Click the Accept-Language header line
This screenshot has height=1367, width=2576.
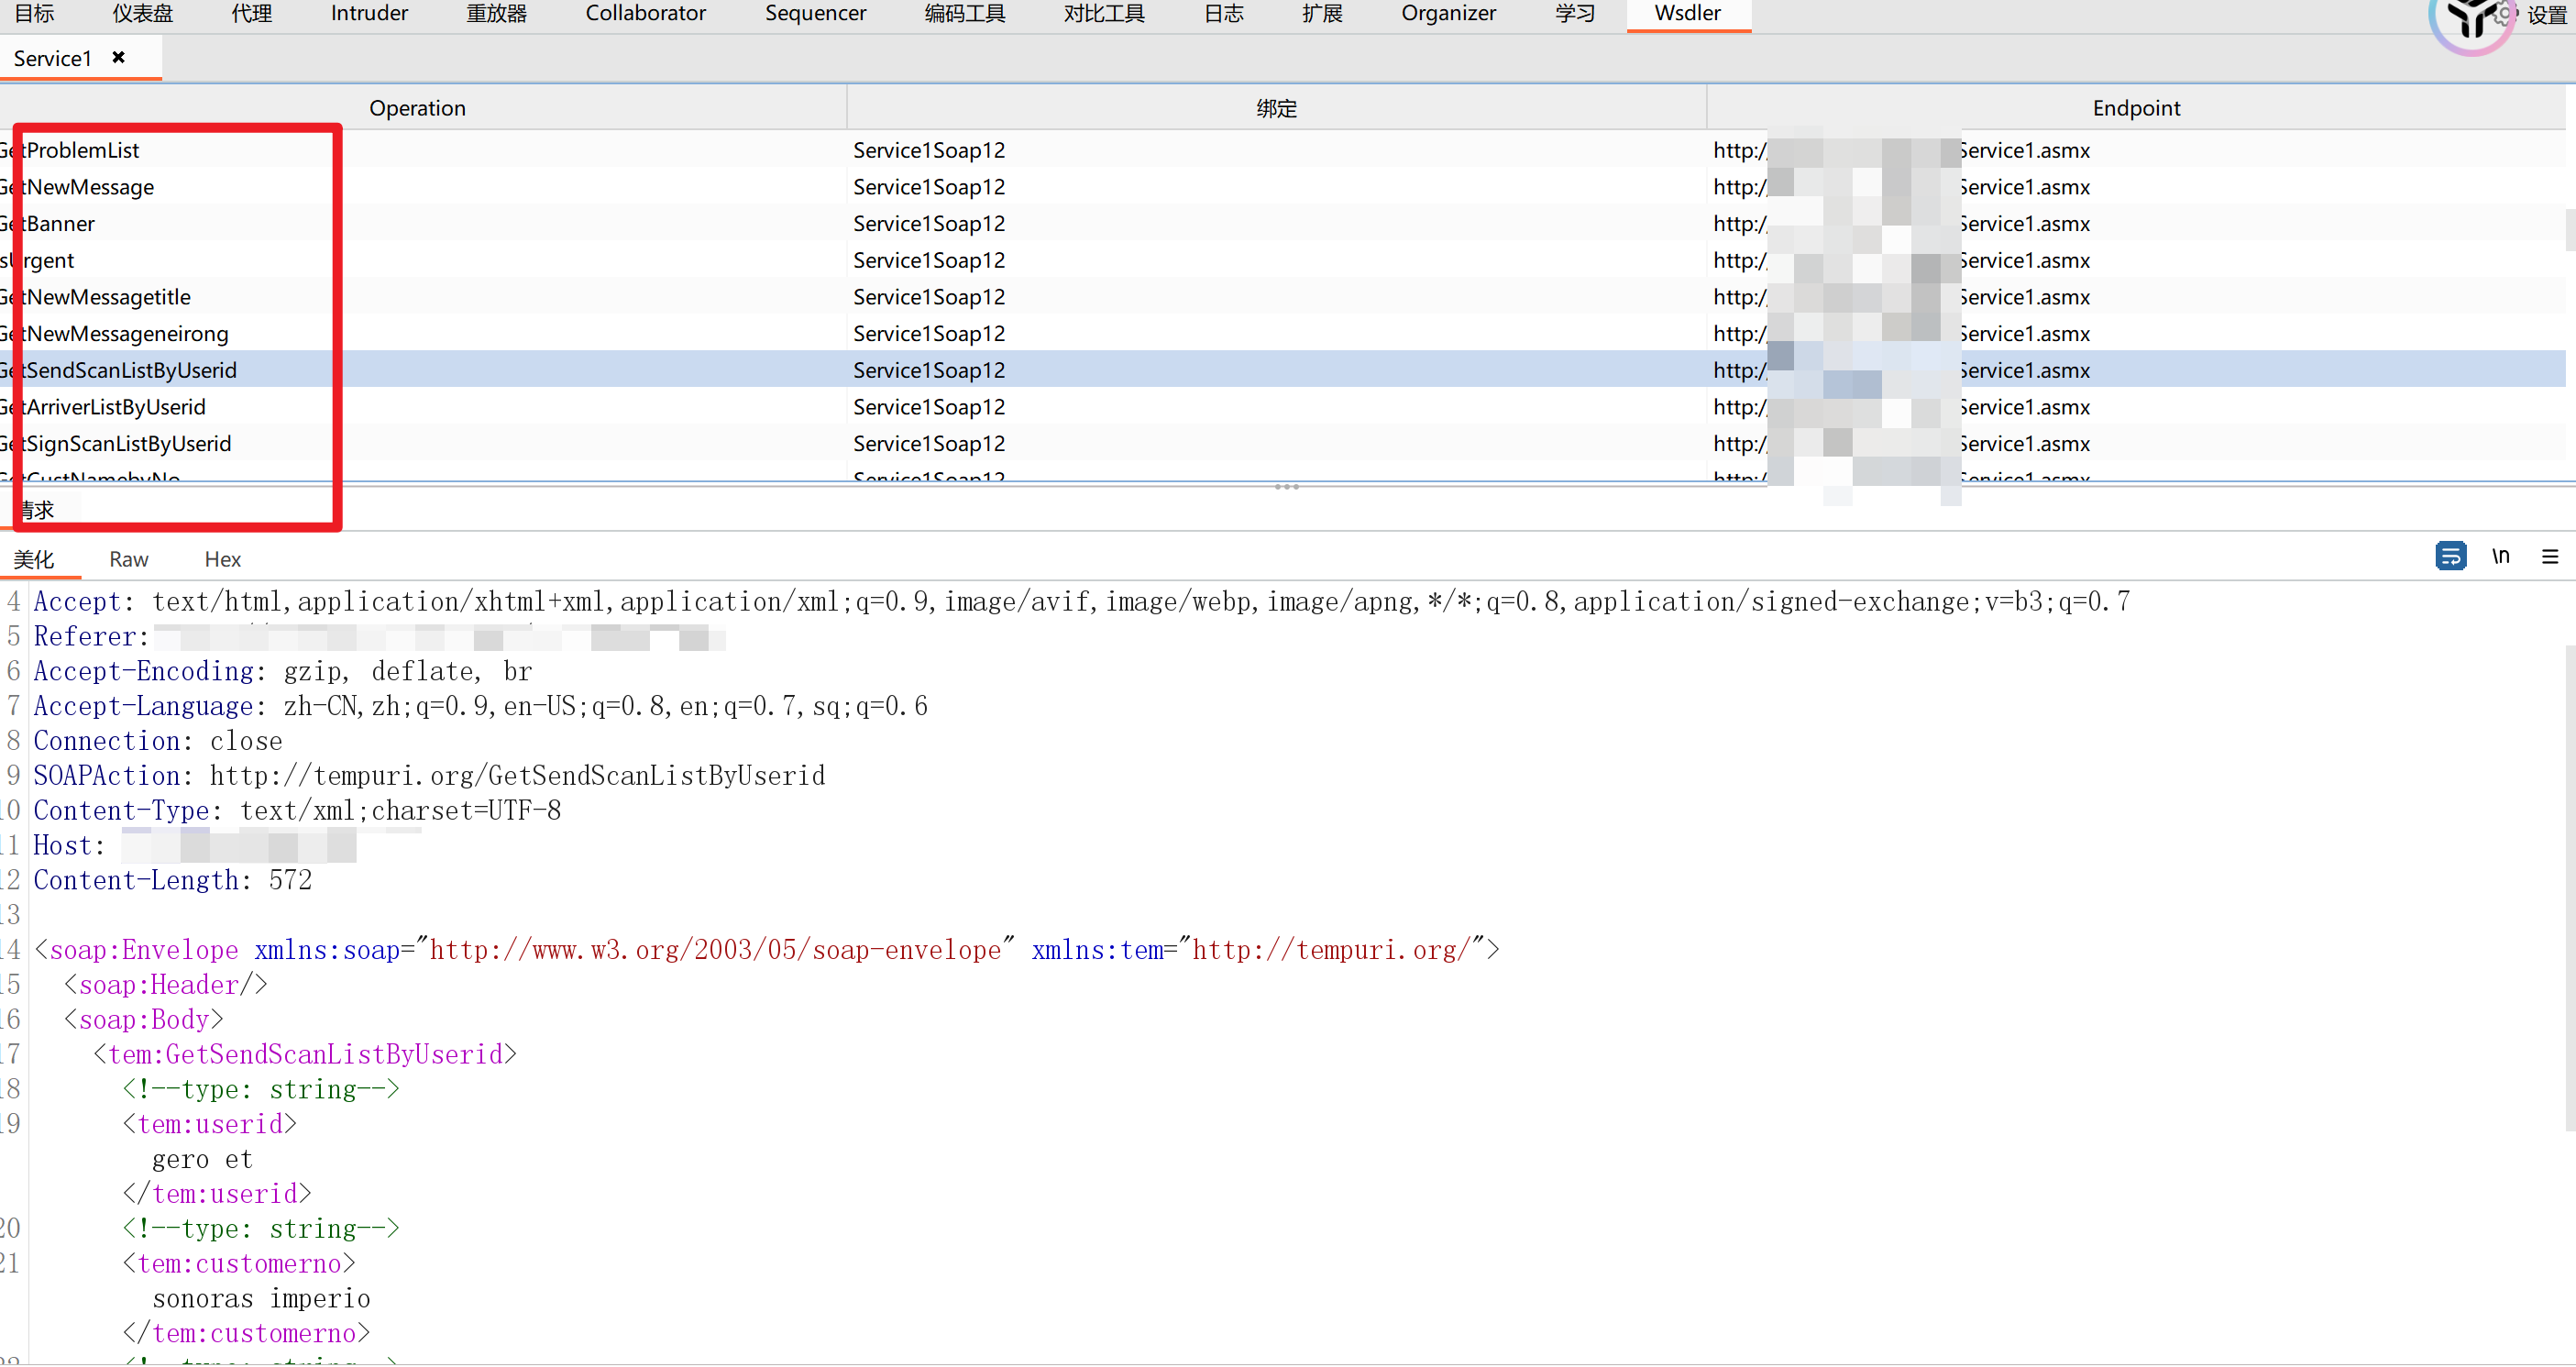pos(480,706)
